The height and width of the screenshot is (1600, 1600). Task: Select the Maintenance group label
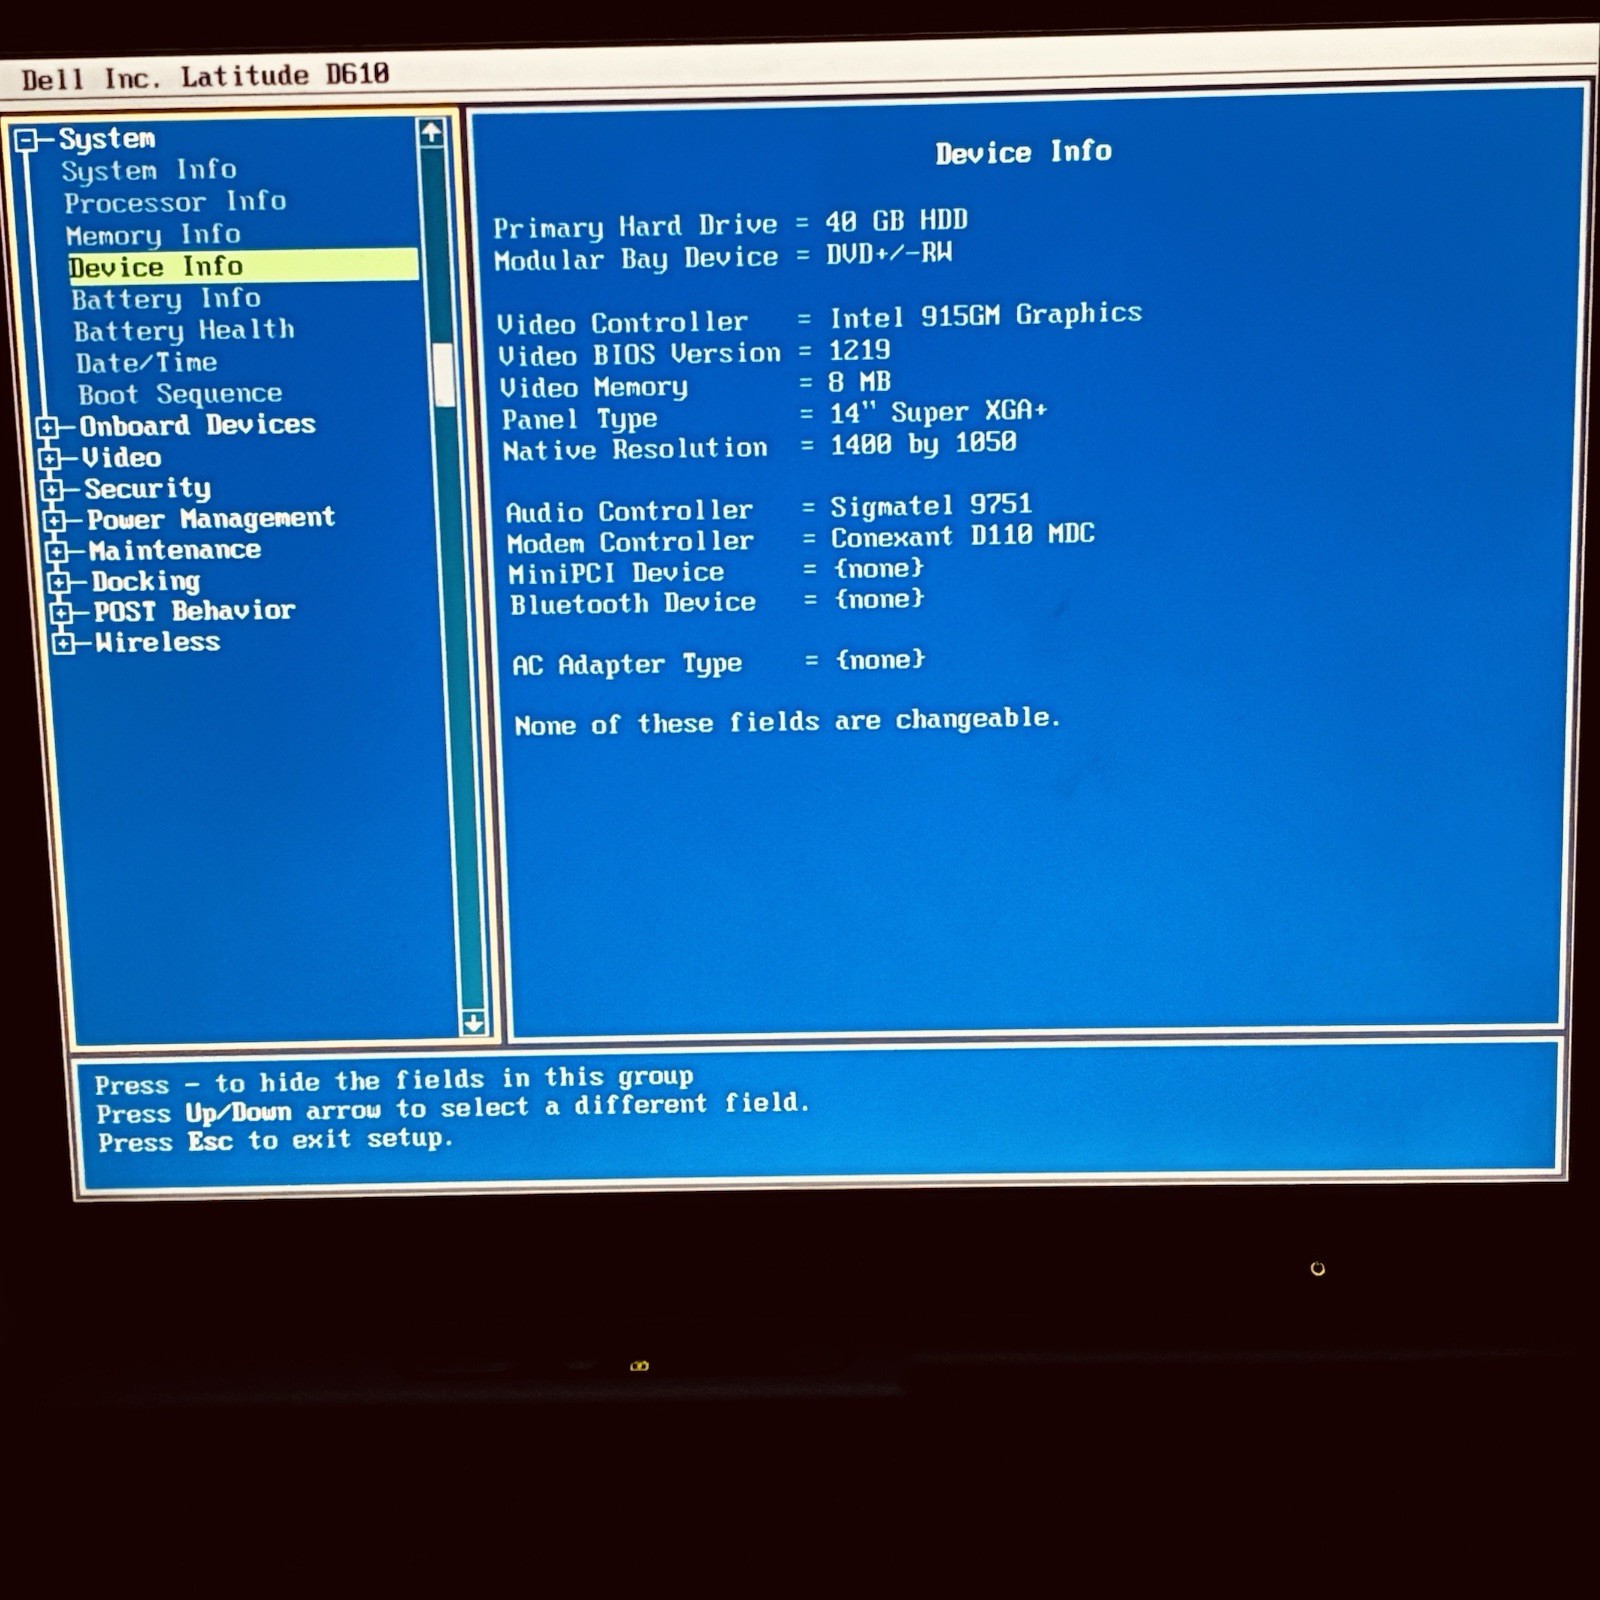pyautogui.click(x=174, y=550)
